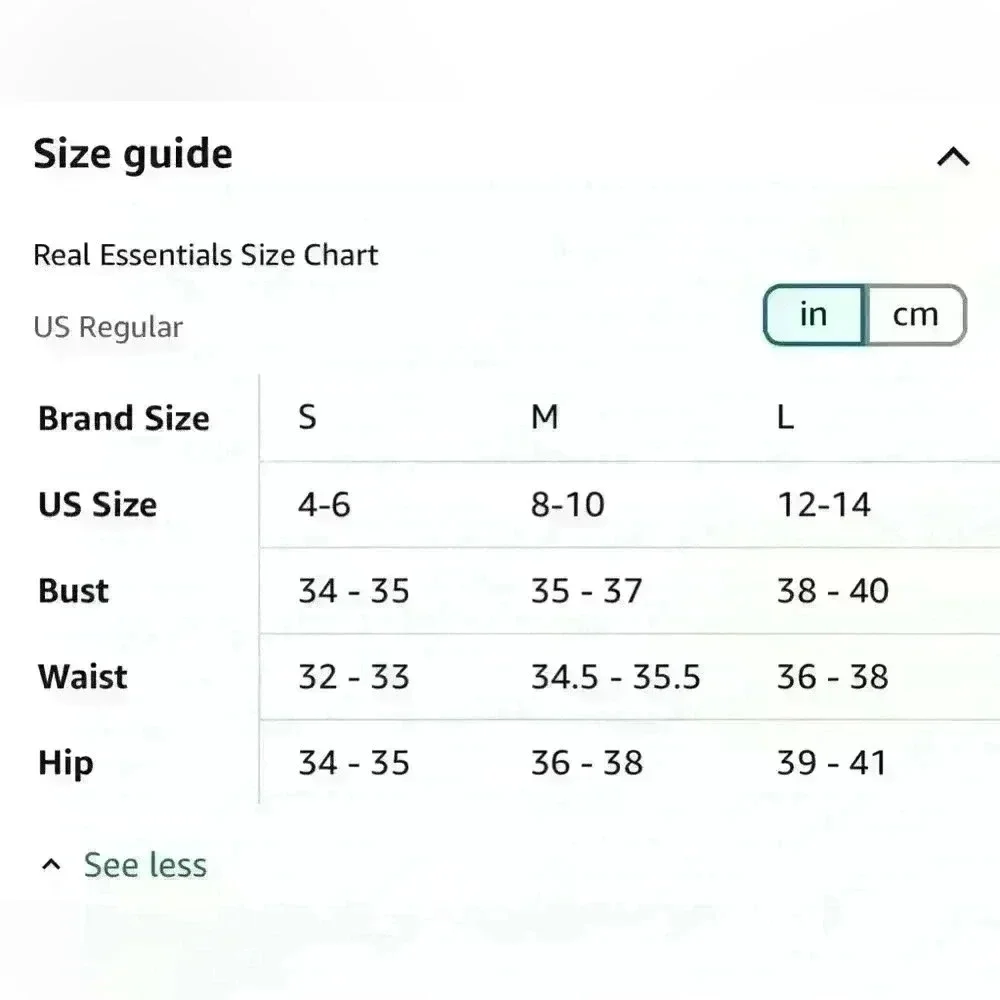Click the US Size 12-14 cell
The width and height of the screenshot is (1000, 1000).
tap(824, 504)
